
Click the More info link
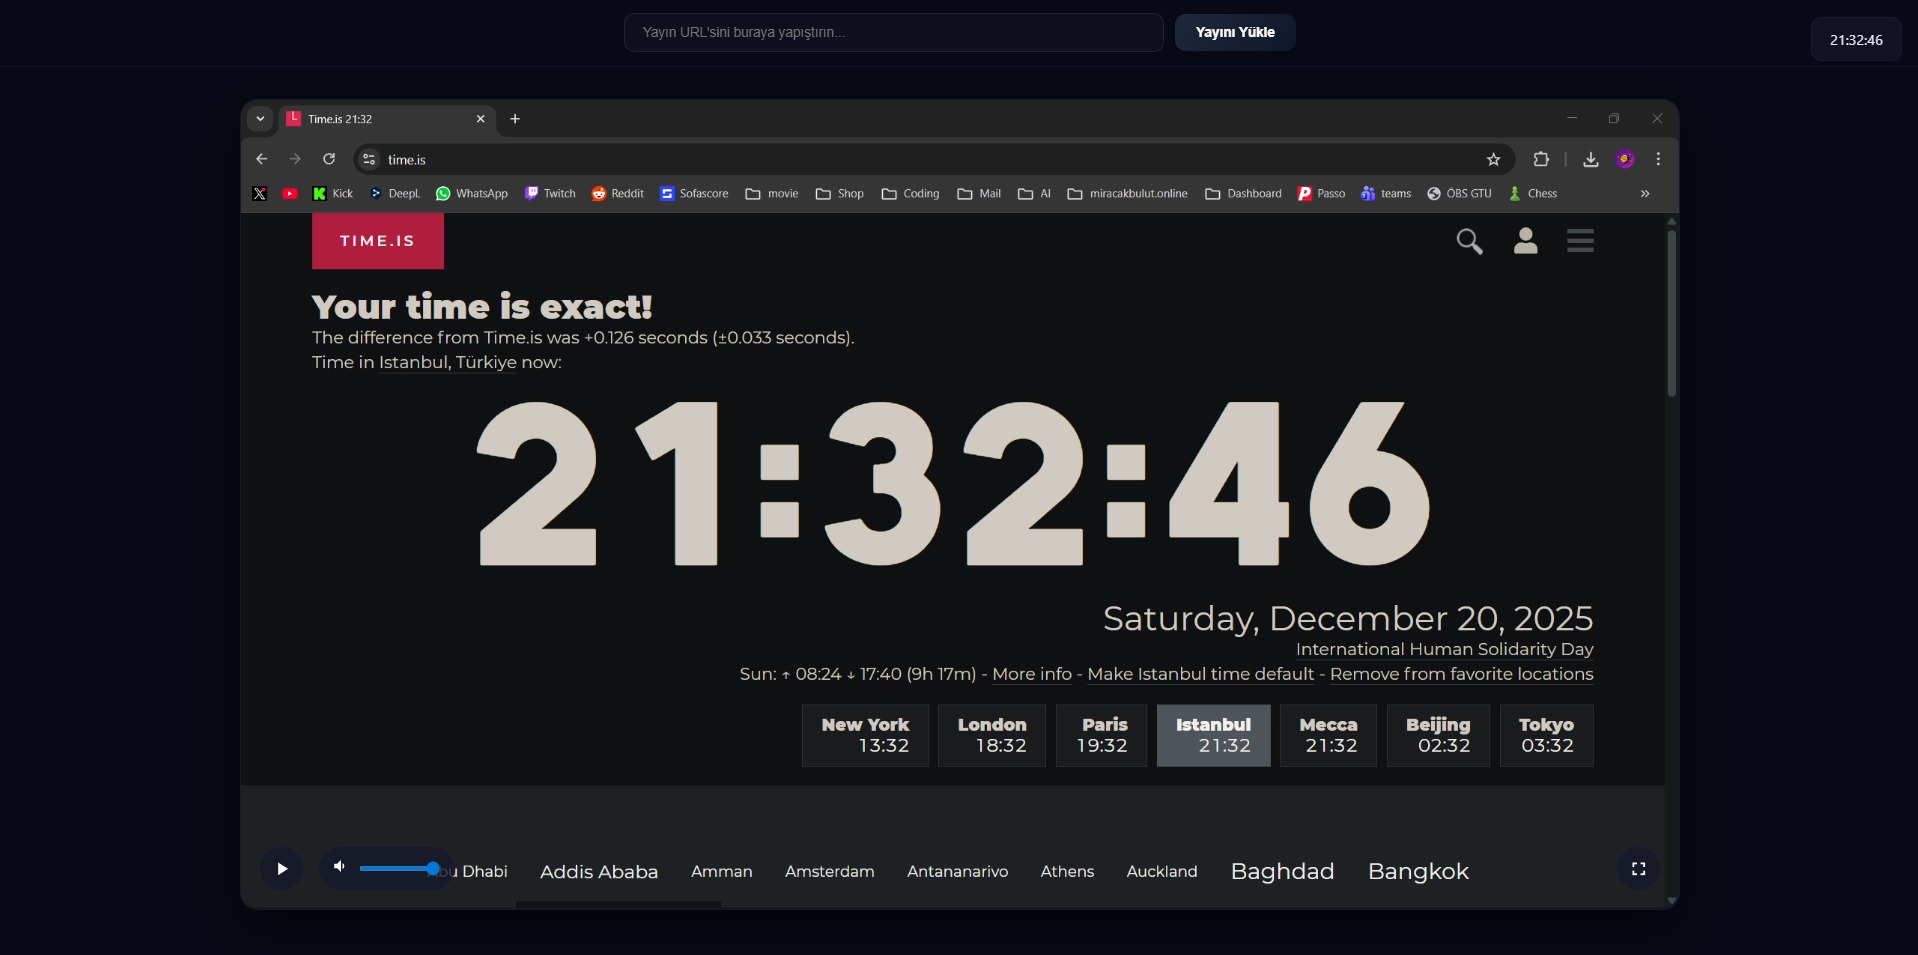pos(1032,674)
